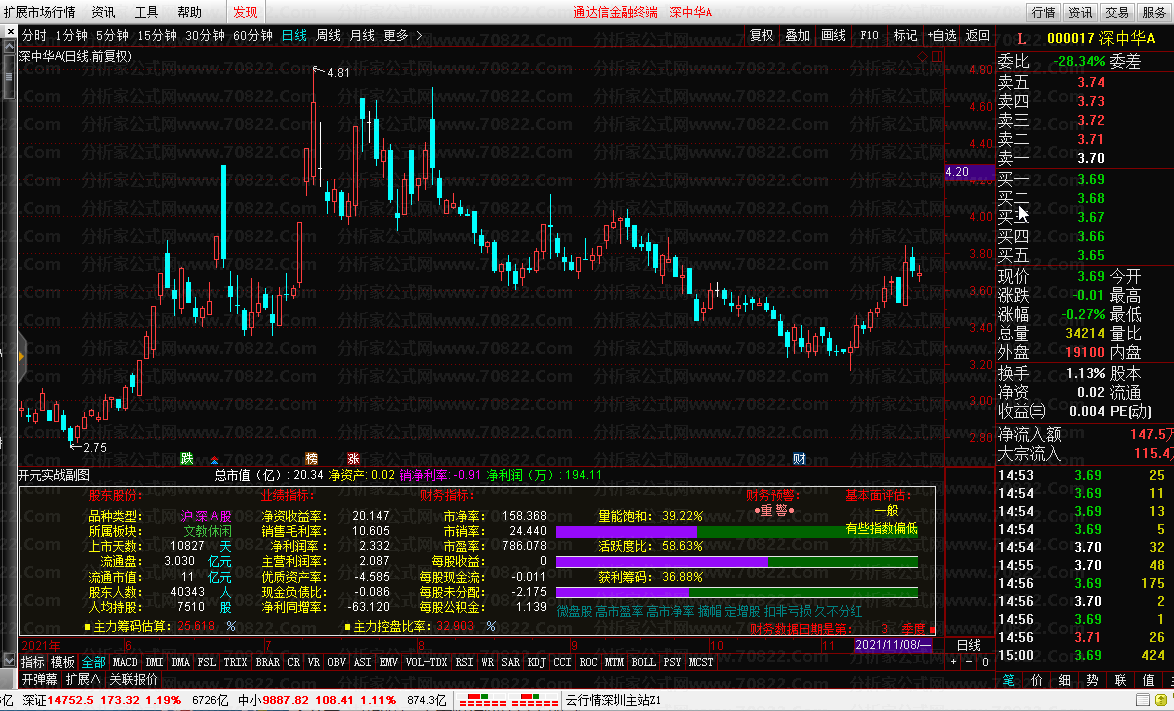
Task: Switch to the 势 trend tab
Action: tap(1092, 680)
